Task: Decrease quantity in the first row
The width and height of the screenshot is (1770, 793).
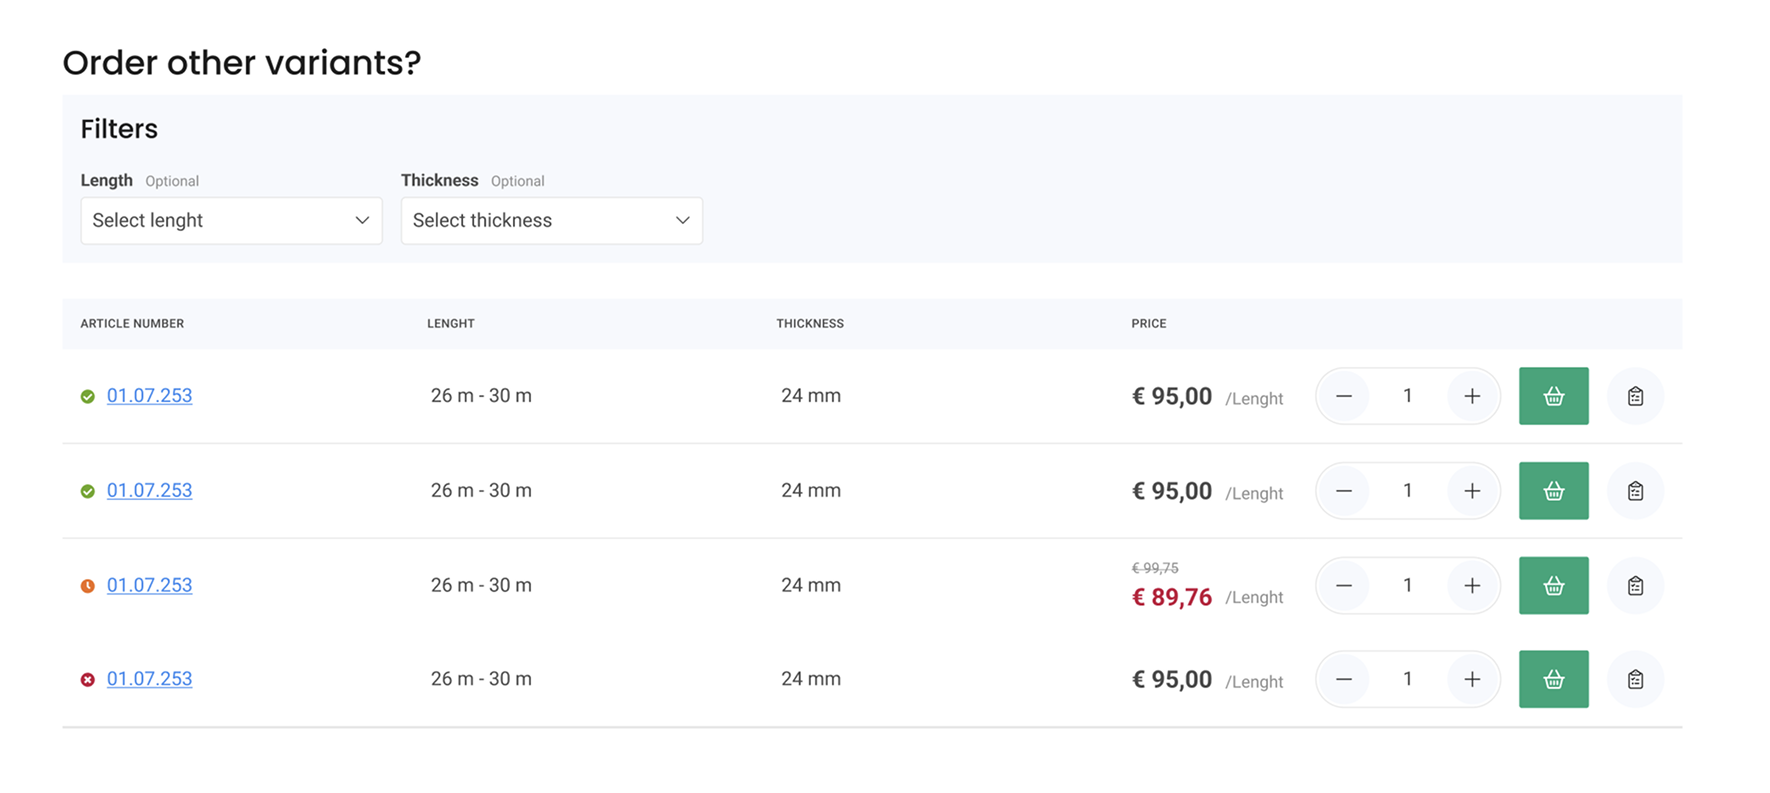Action: coord(1344,396)
